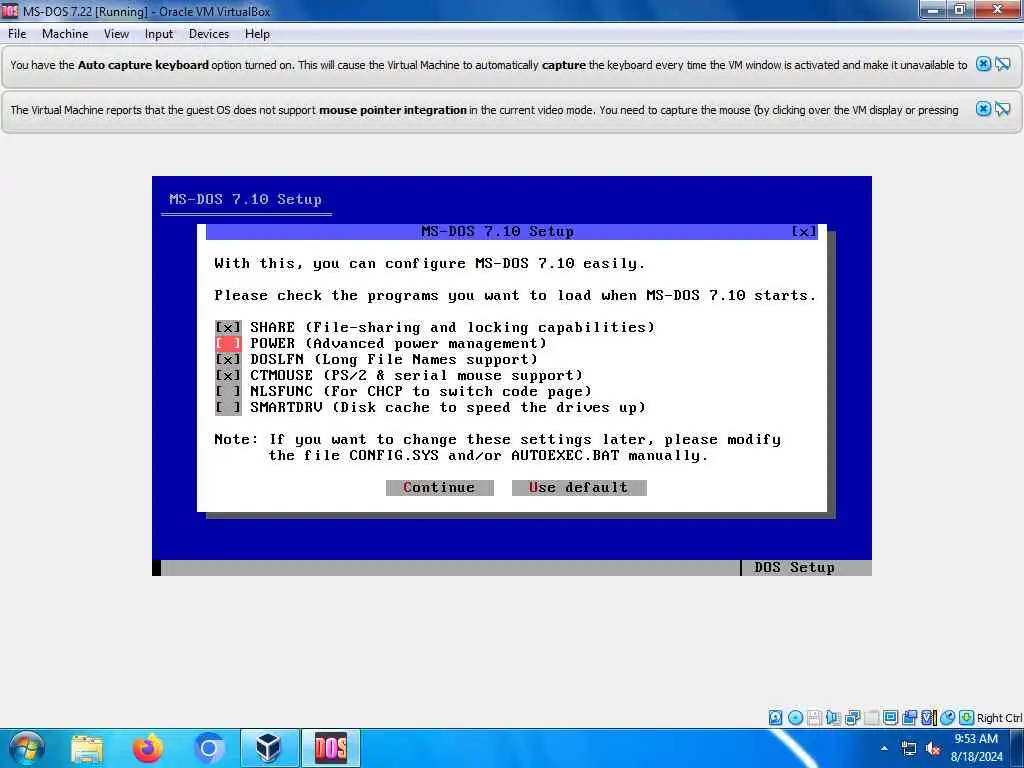Open the clock showing 9:53 AM
The height and width of the screenshot is (768, 1024).
click(x=976, y=748)
